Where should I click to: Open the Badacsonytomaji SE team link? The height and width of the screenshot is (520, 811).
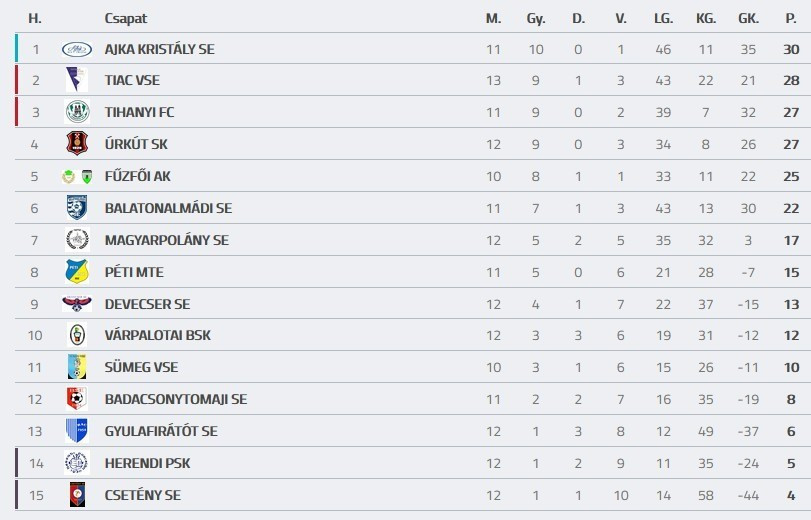[x=175, y=399]
